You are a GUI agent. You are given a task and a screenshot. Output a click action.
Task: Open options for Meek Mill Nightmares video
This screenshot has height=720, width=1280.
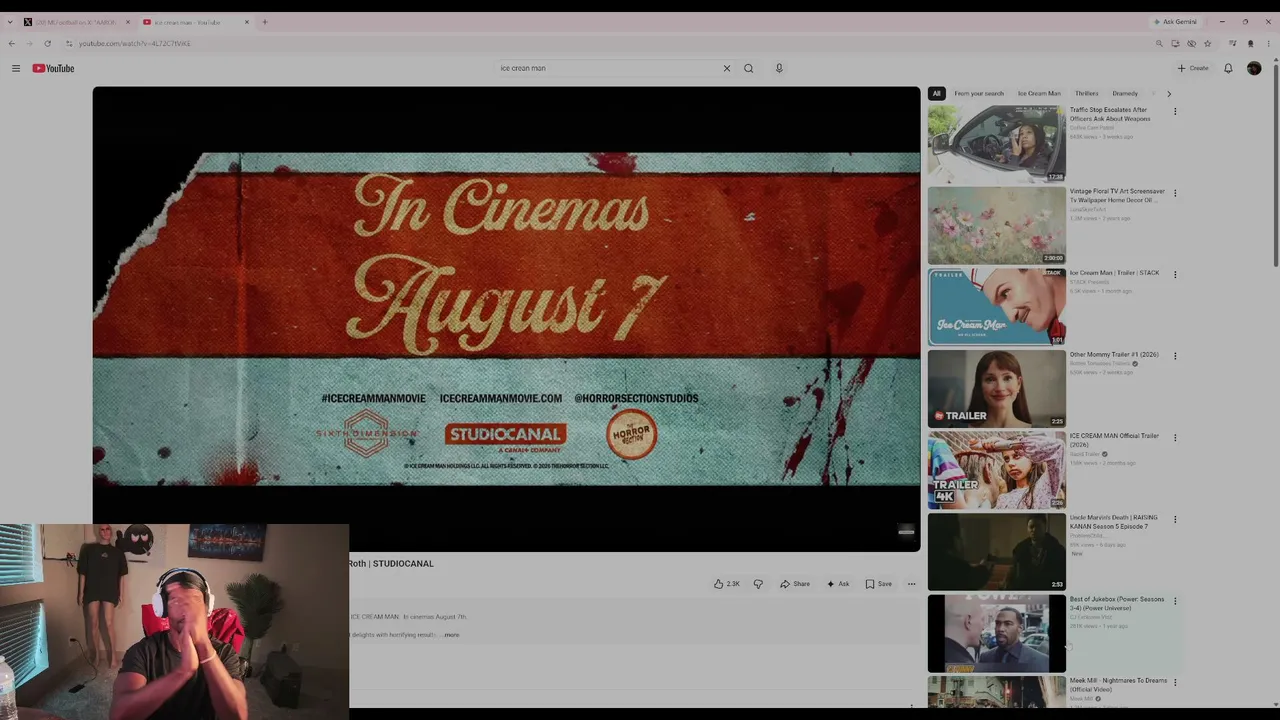point(1175,683)
